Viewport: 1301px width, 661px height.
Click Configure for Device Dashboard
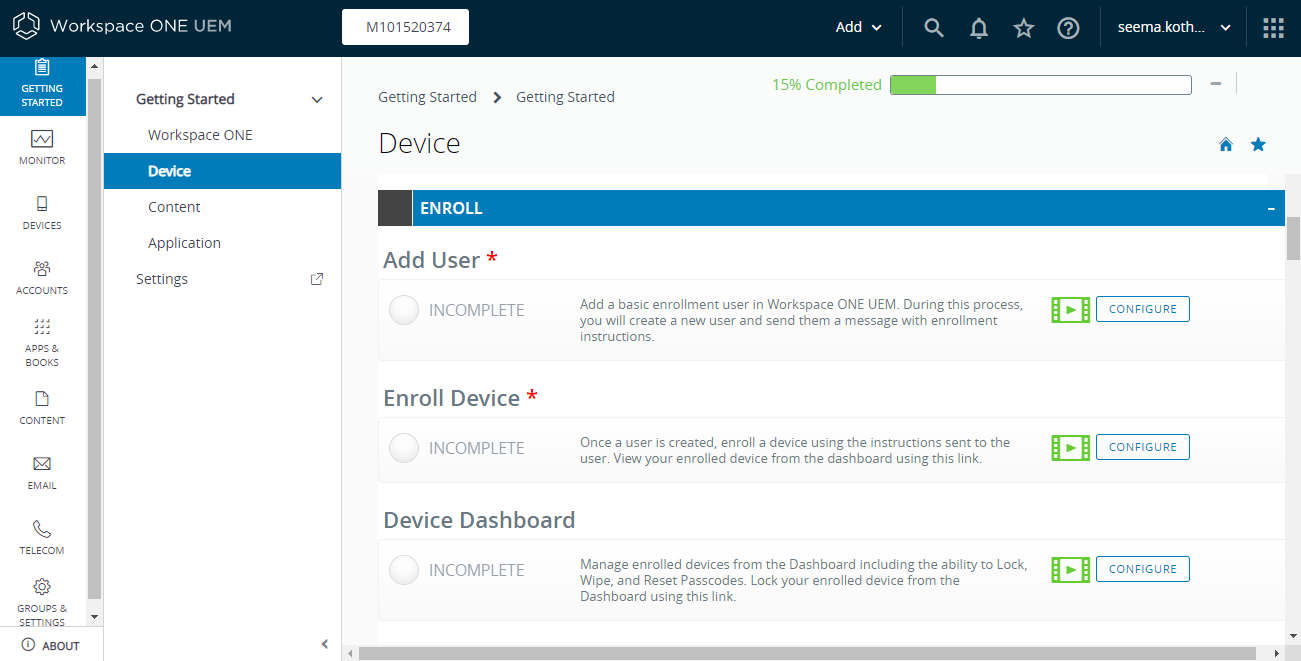click(x=1143, y=569)
